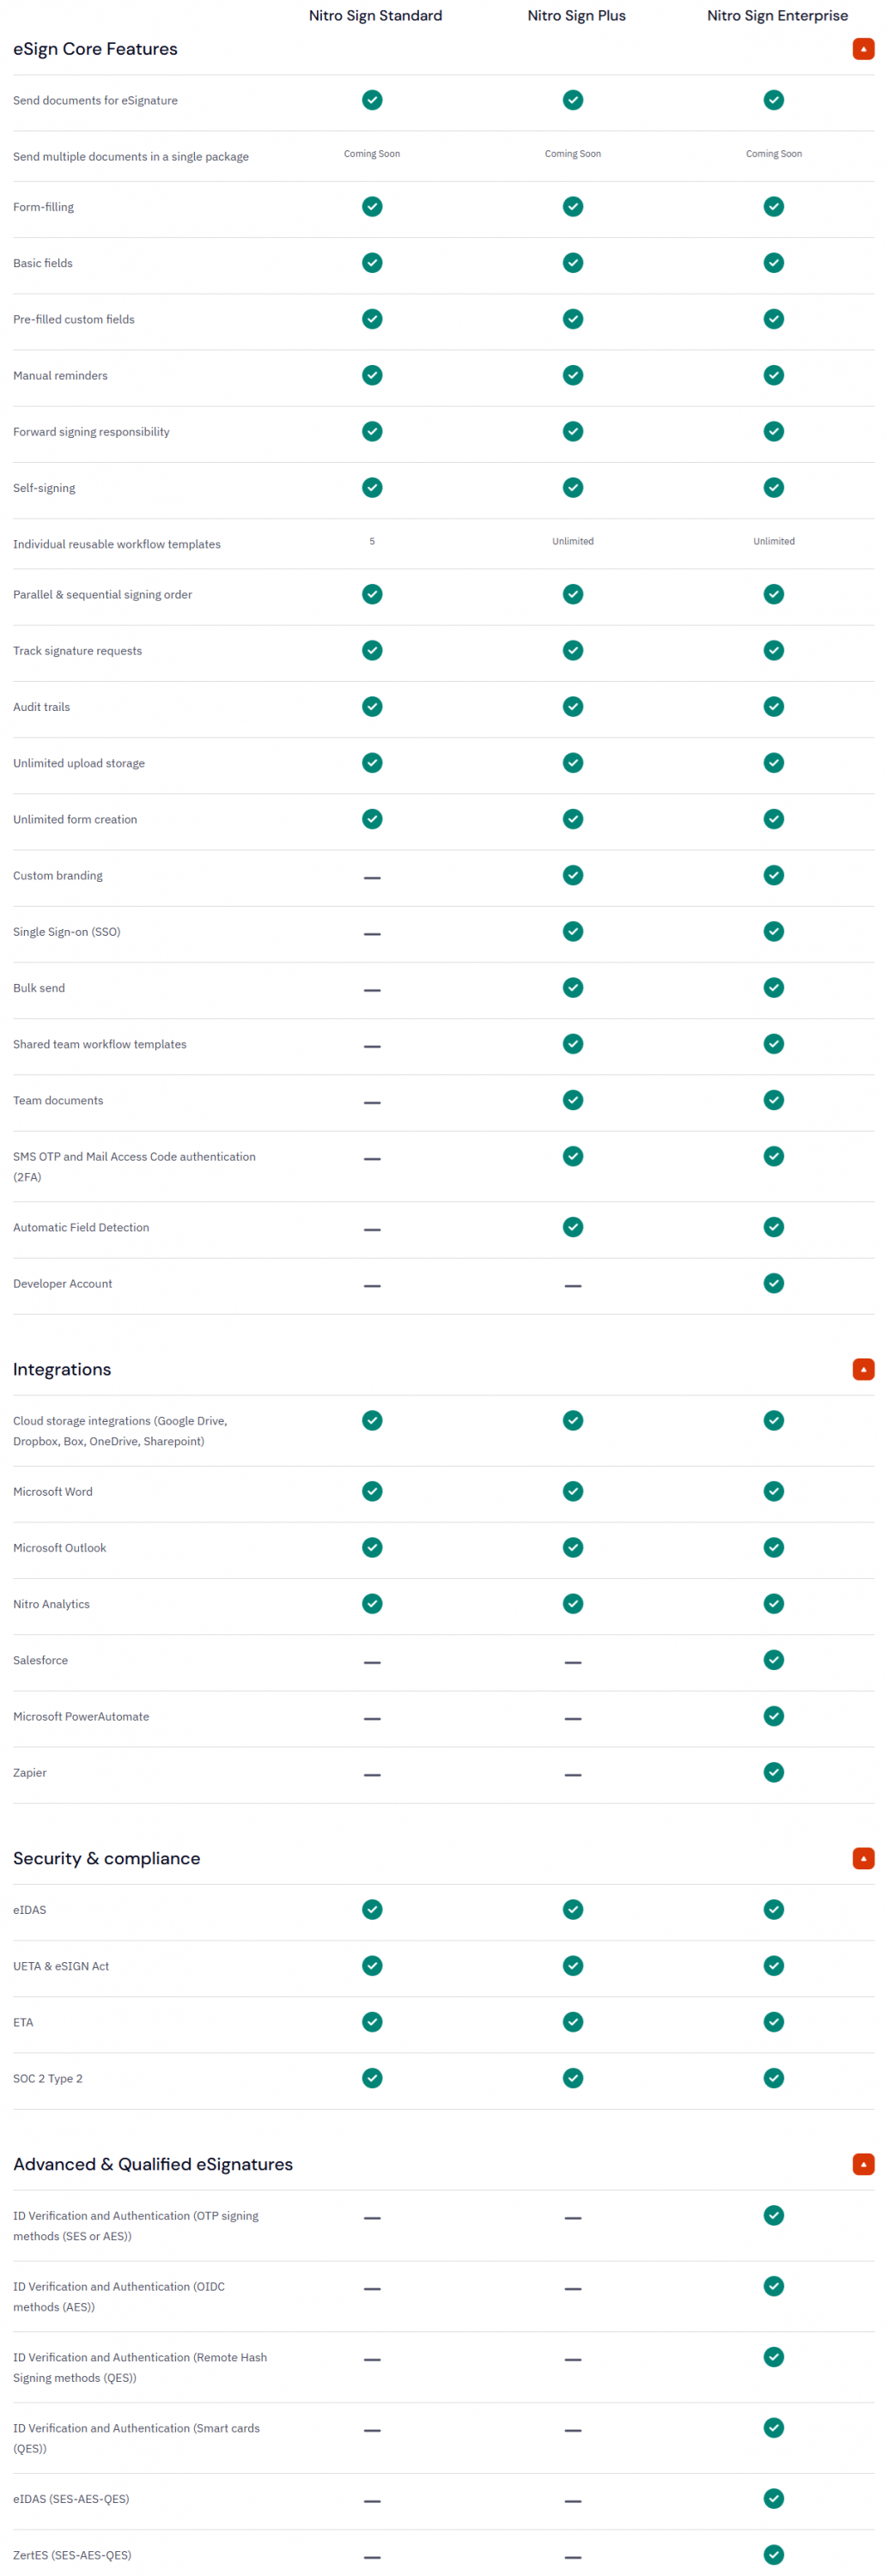Viewport: 887px width, 2576px height.
Task: Click the Send documents for eSignature label
Action: 95,101
